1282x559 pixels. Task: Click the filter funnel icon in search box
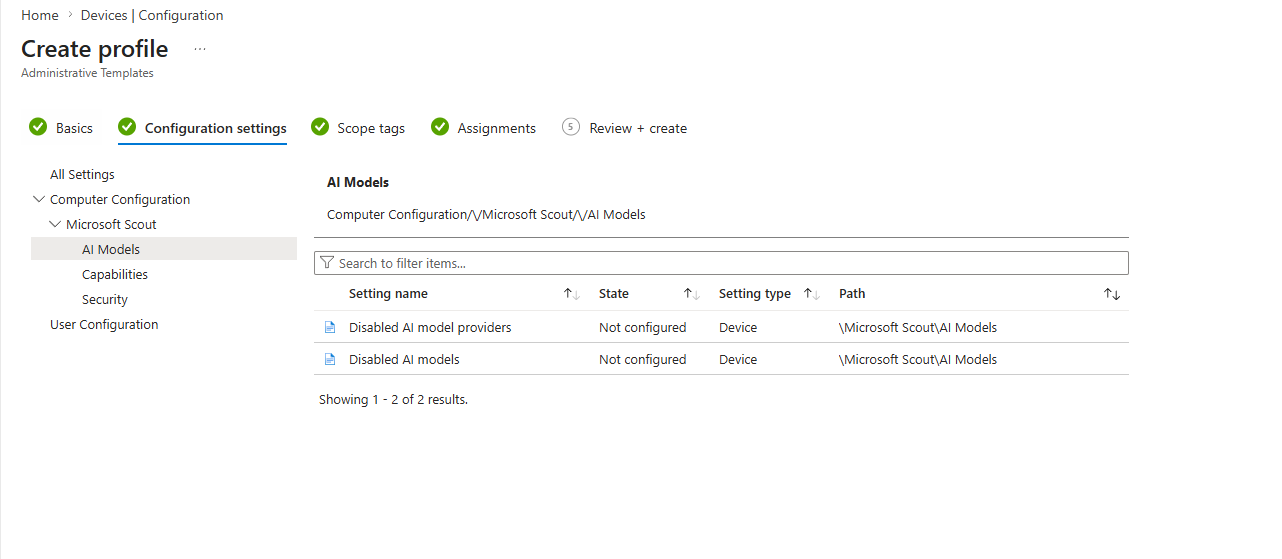click(x=326, y=263)
